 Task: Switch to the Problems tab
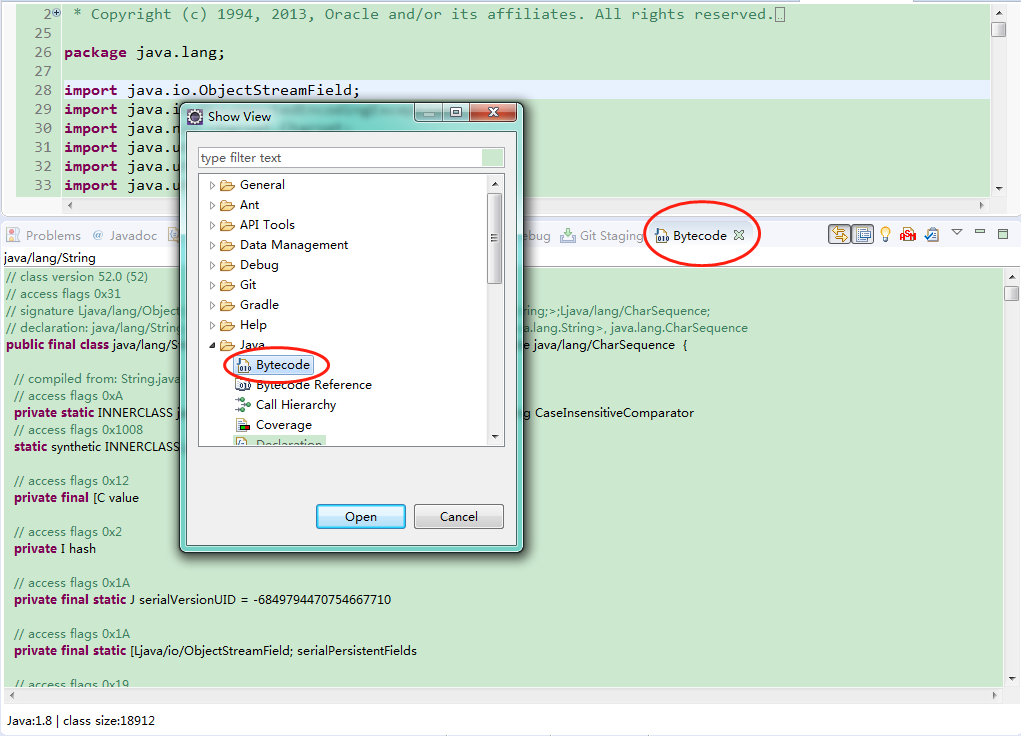[x=44, y=236]
